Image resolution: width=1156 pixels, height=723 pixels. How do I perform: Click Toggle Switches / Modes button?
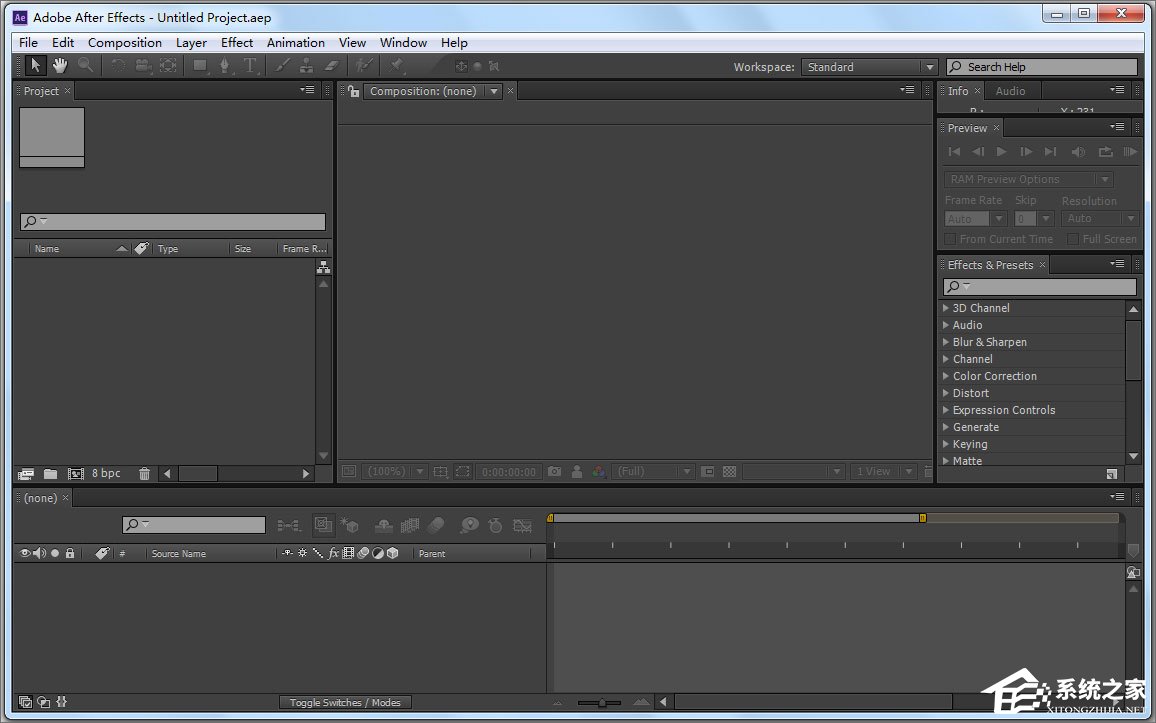point(345,702)
